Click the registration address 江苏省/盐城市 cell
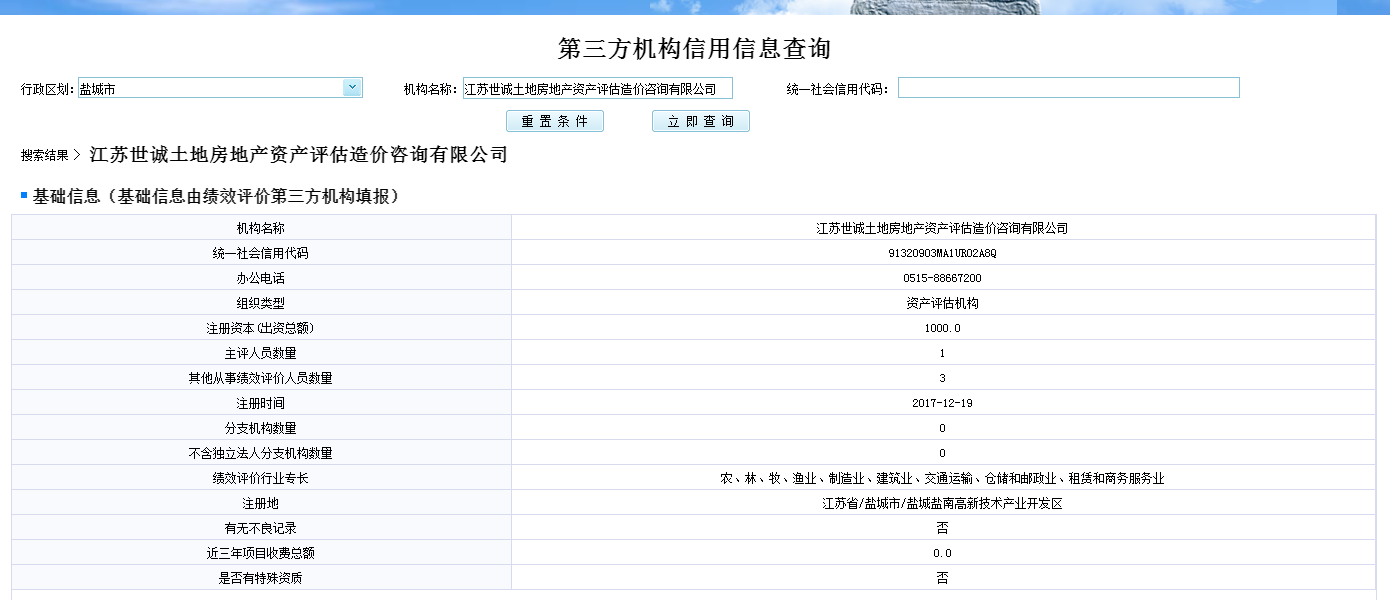1390x600 pixels. coord(942,503)
